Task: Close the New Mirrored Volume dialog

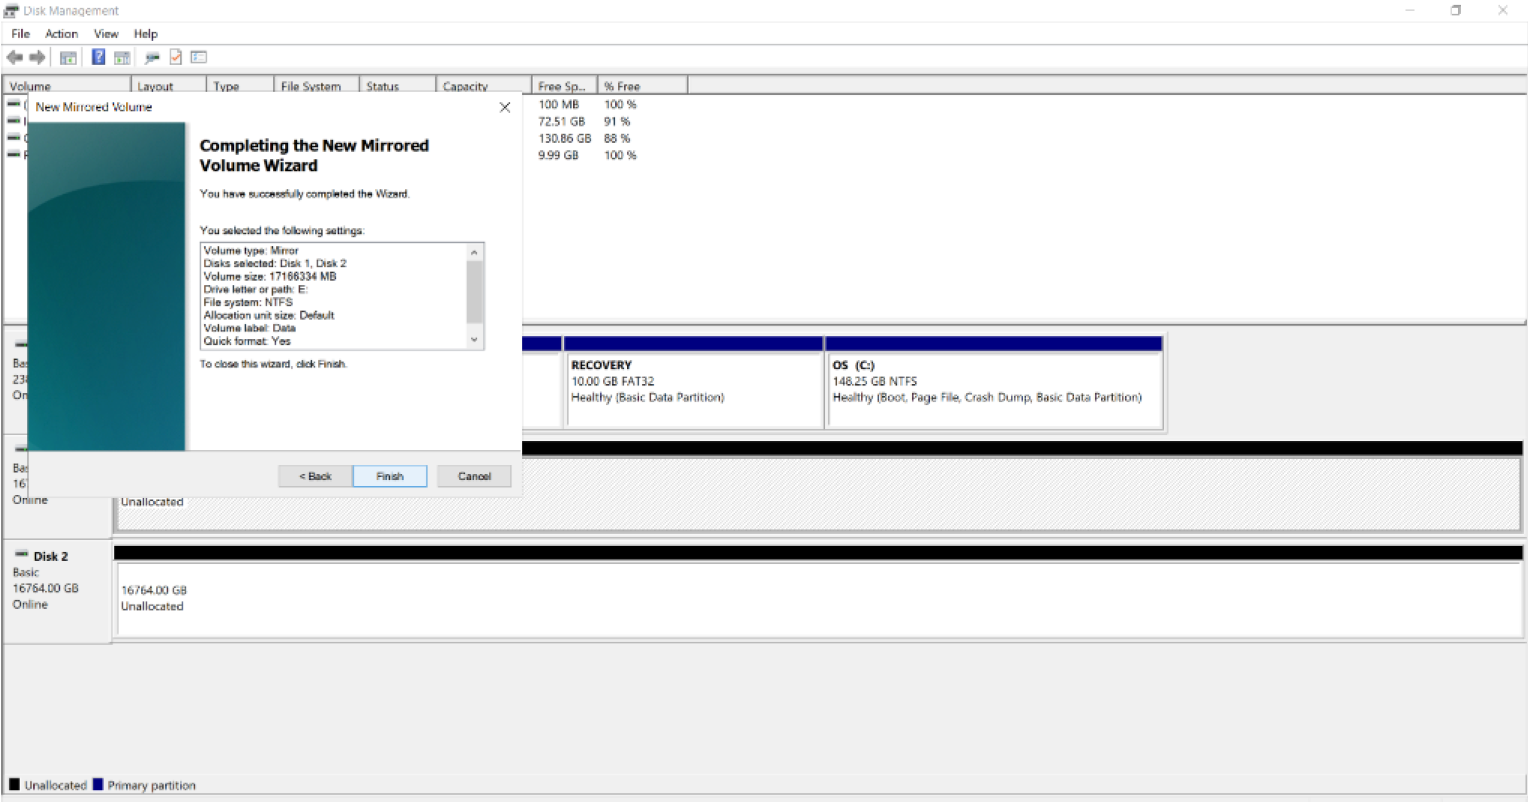Action: [505, 107]
